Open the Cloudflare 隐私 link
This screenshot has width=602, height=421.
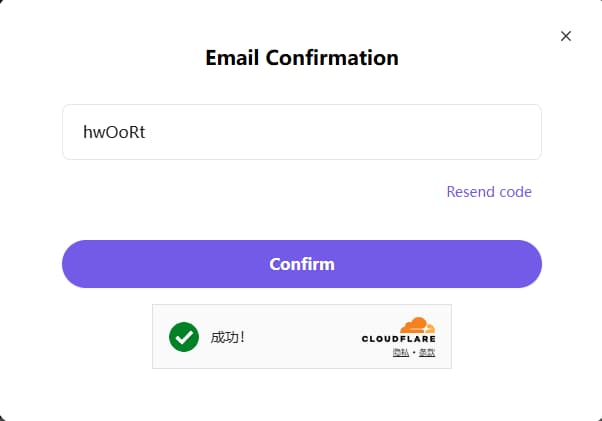[x=400, y=353]
